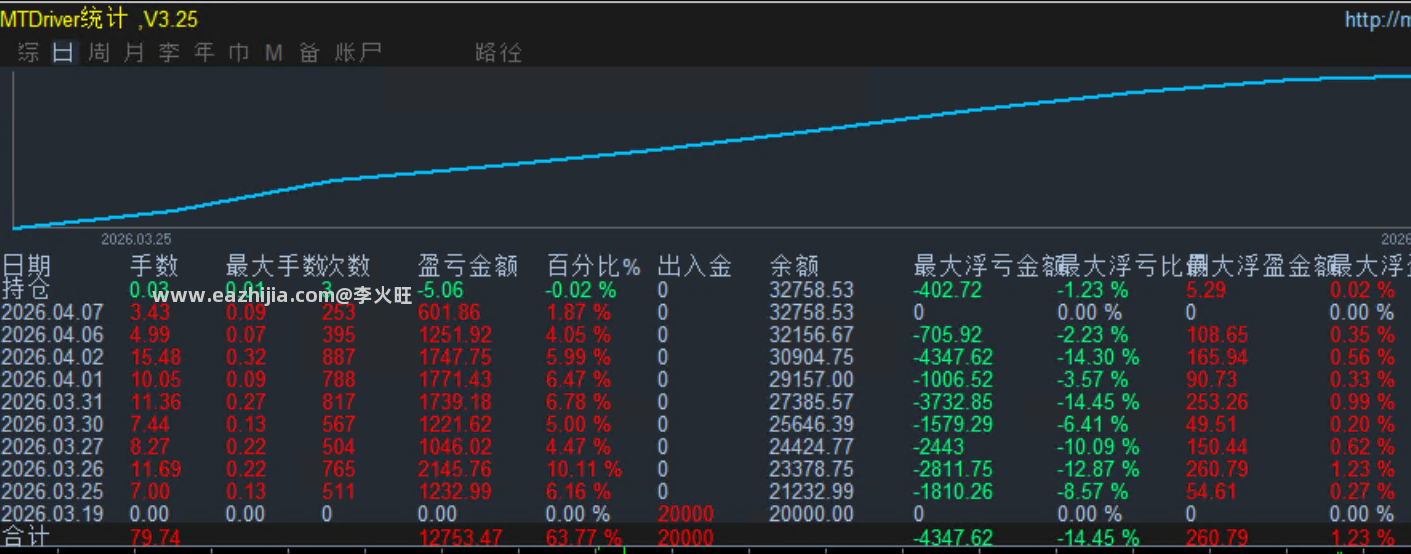
Task: Select the 2026.03.19 date row
Action: click(x=52, y=514)
